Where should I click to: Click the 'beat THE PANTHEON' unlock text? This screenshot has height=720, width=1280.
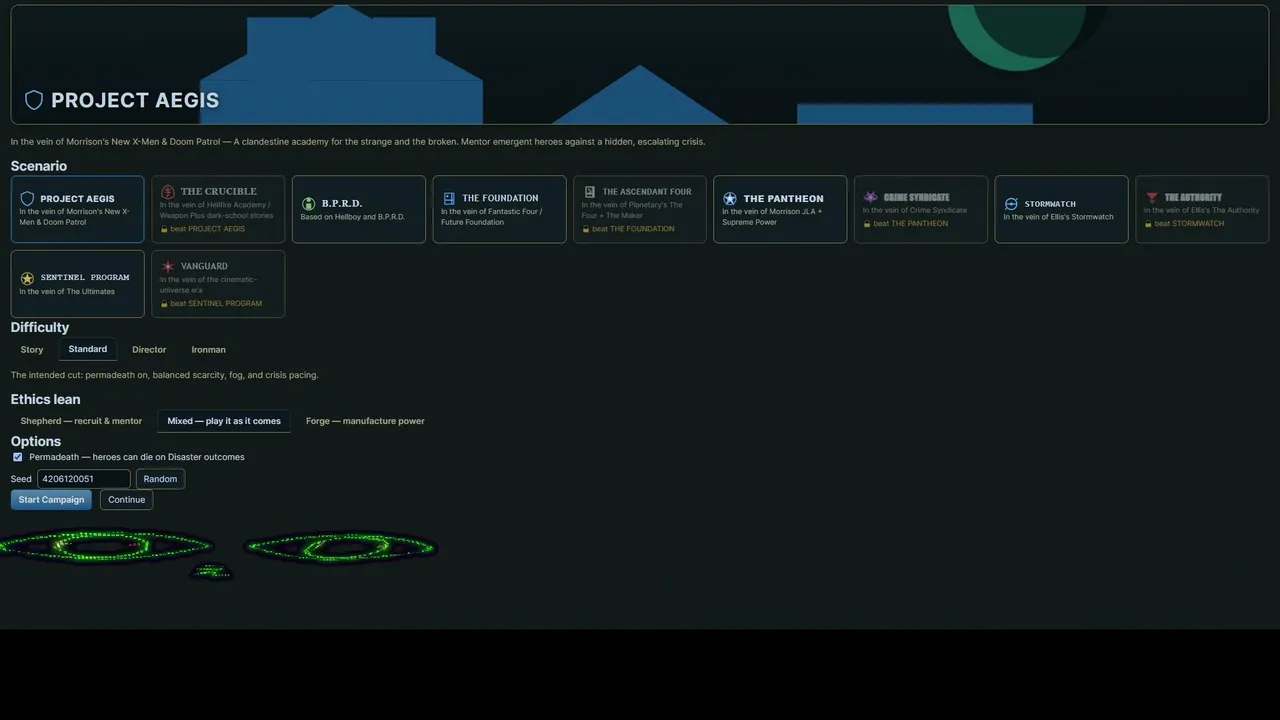click(x=910, y=224)
